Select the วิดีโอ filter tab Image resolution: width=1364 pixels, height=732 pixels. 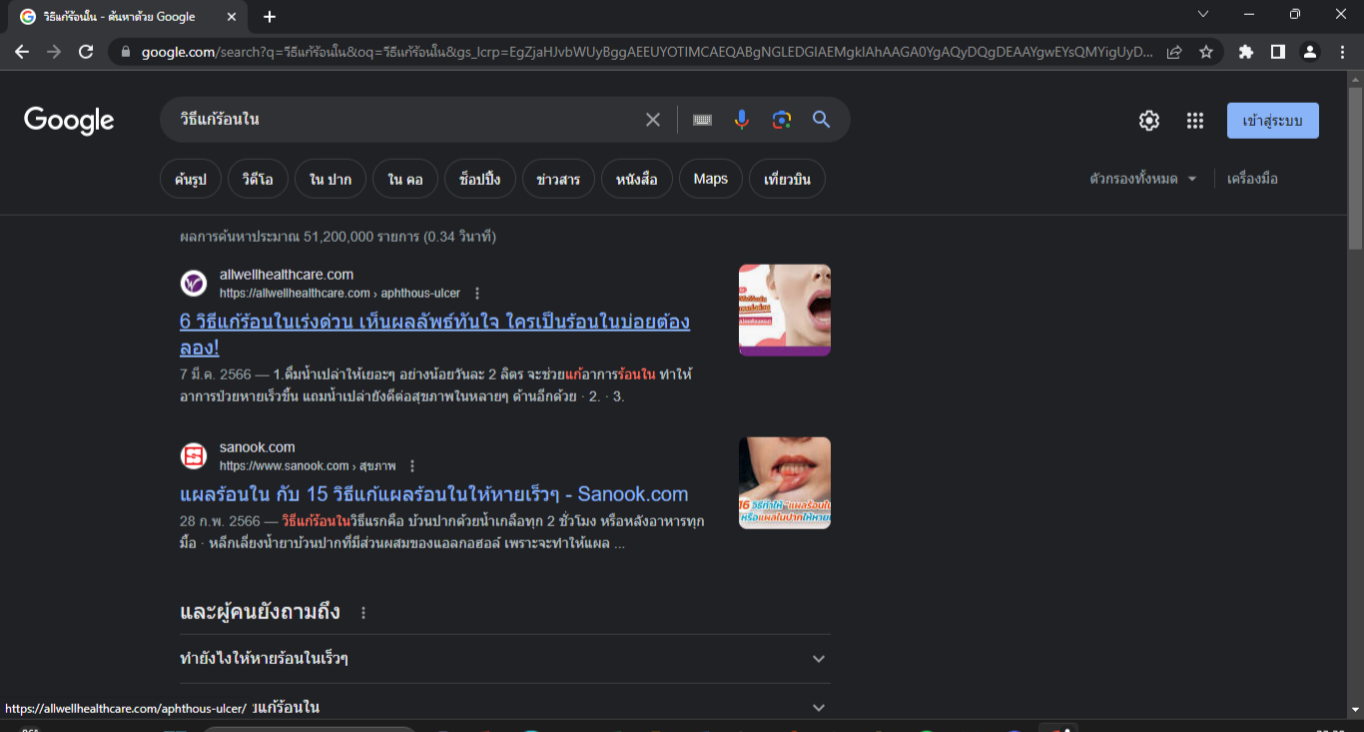click(x=258, y=179)
